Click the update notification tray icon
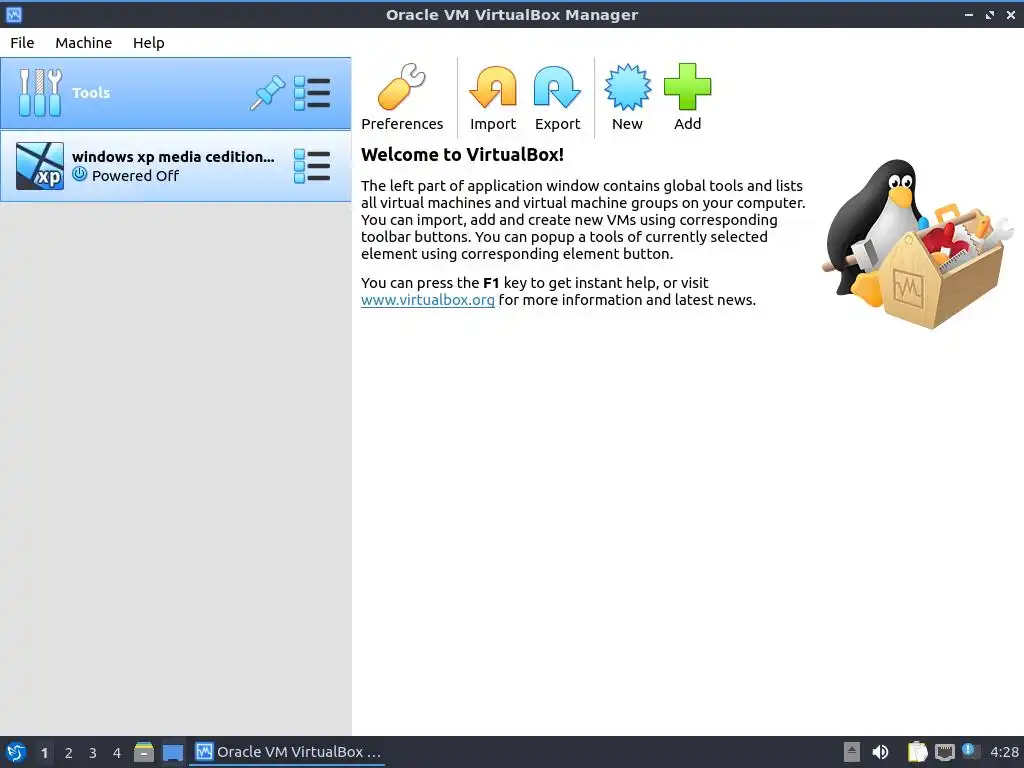1024x768 pixels. coord(970,751)
